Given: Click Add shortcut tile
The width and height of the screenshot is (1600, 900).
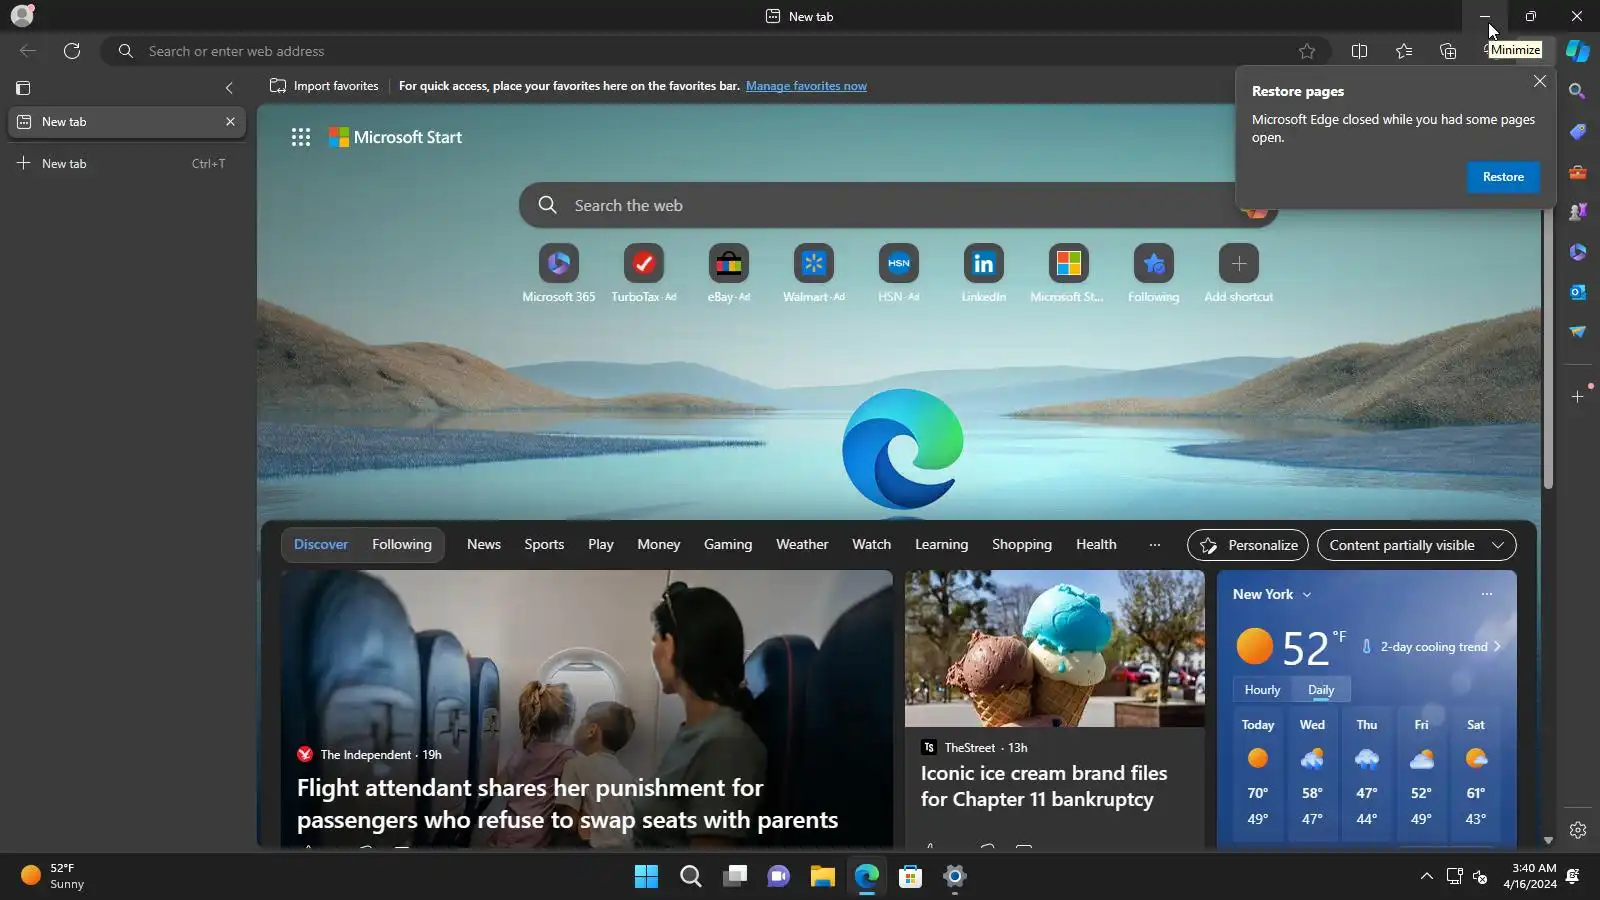Looking at the screenshot, I should pyautogui.click(x=1239, y=273).
